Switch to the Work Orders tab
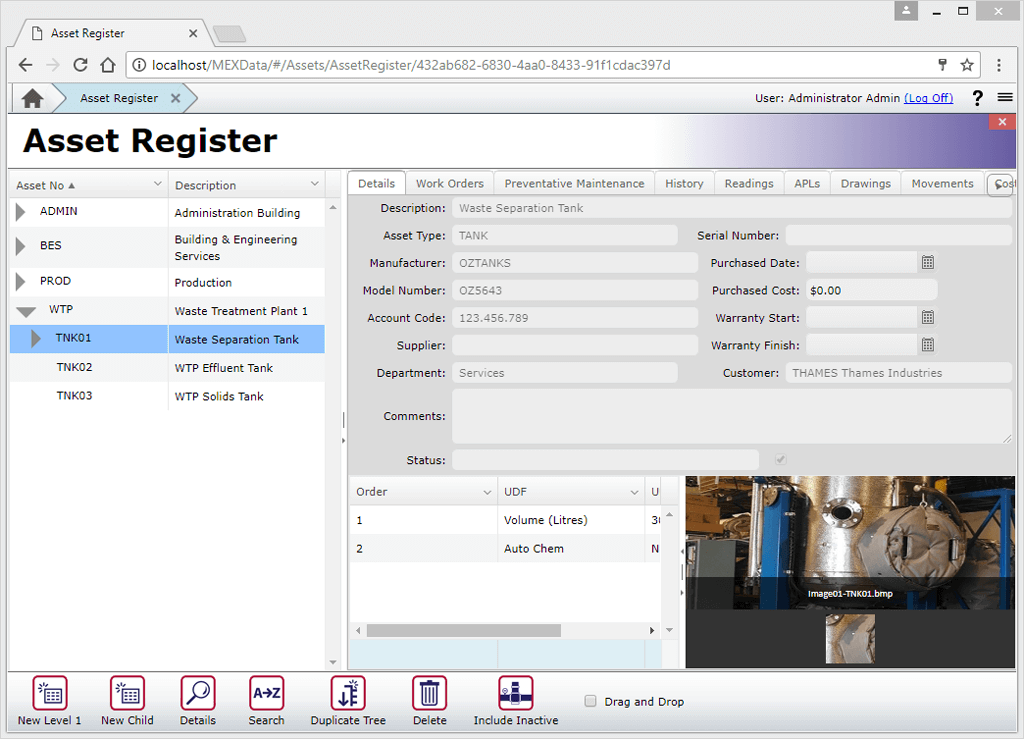 pyautogui.click(x=449, y=183)
